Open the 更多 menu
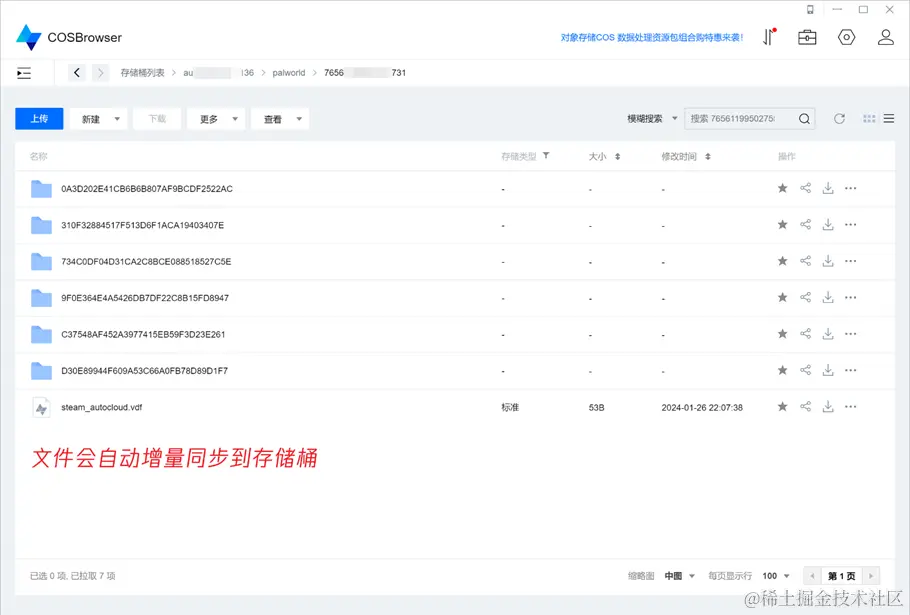This screenshot has height=615, width=910. (x=215, y=118)
